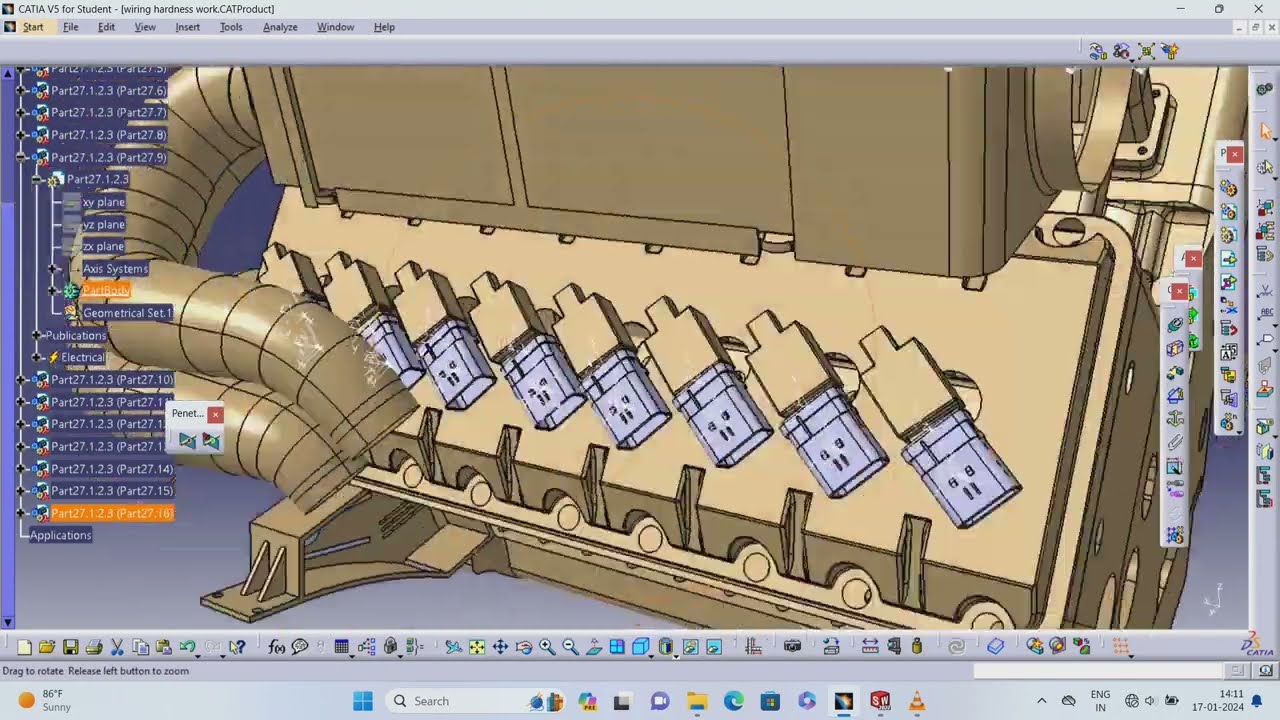The image size is (1280, 720).
Task: Click the Zoom In magnifier
Action: (x=547, y=647)
